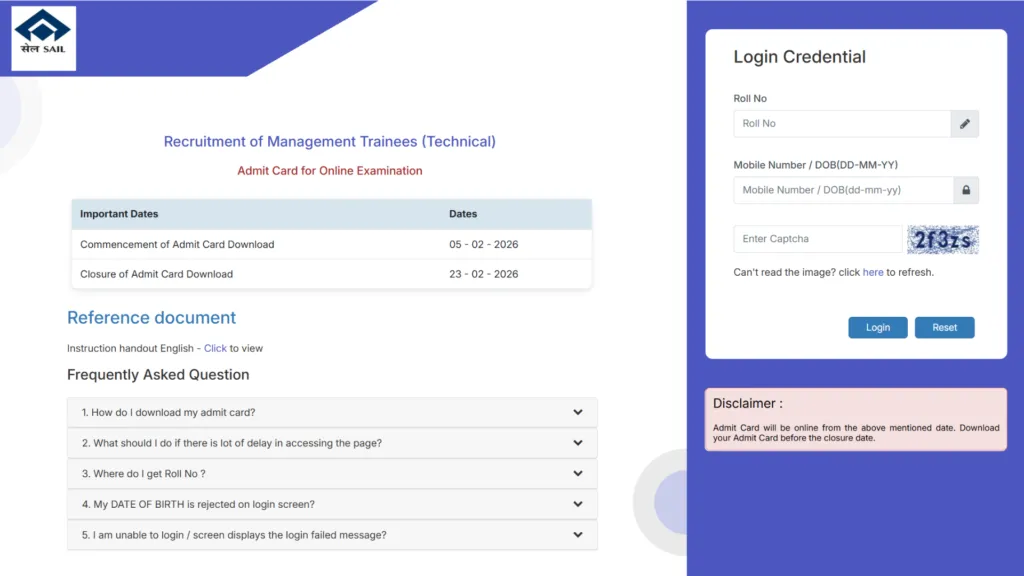Expand 'Where do I get Roll No?'

[332, 473]
